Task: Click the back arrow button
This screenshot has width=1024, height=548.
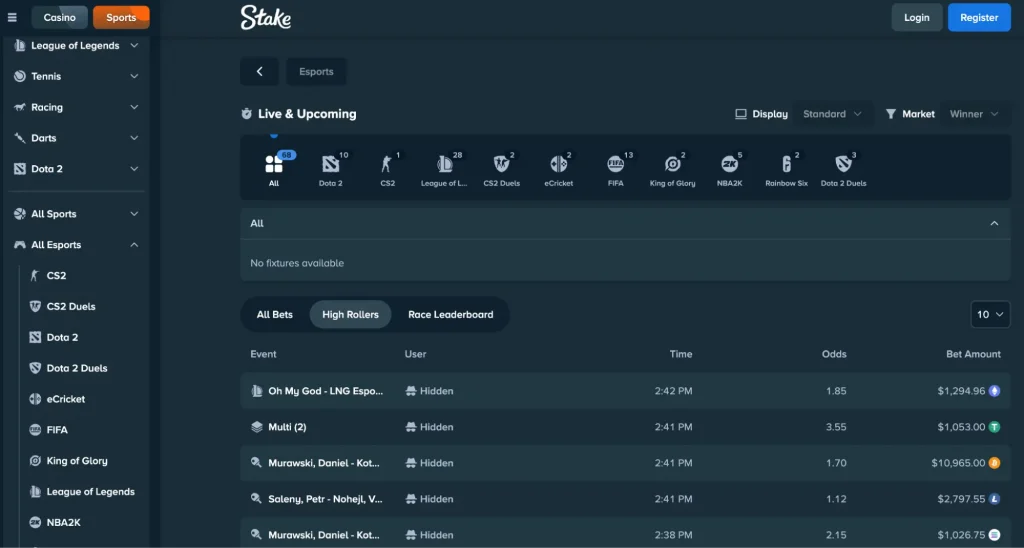Action: pos(260,72)
